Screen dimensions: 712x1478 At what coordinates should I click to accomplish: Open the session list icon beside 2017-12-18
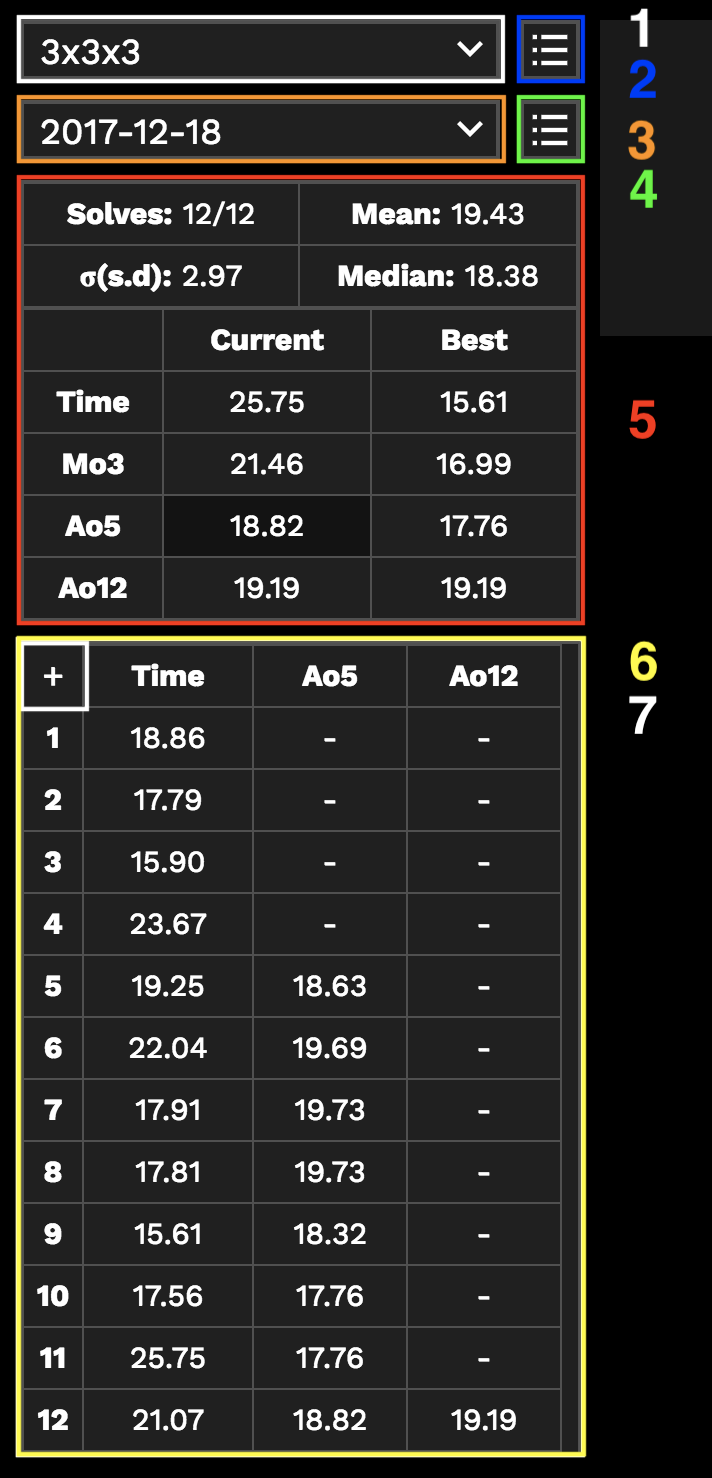(x=550, y=129)
